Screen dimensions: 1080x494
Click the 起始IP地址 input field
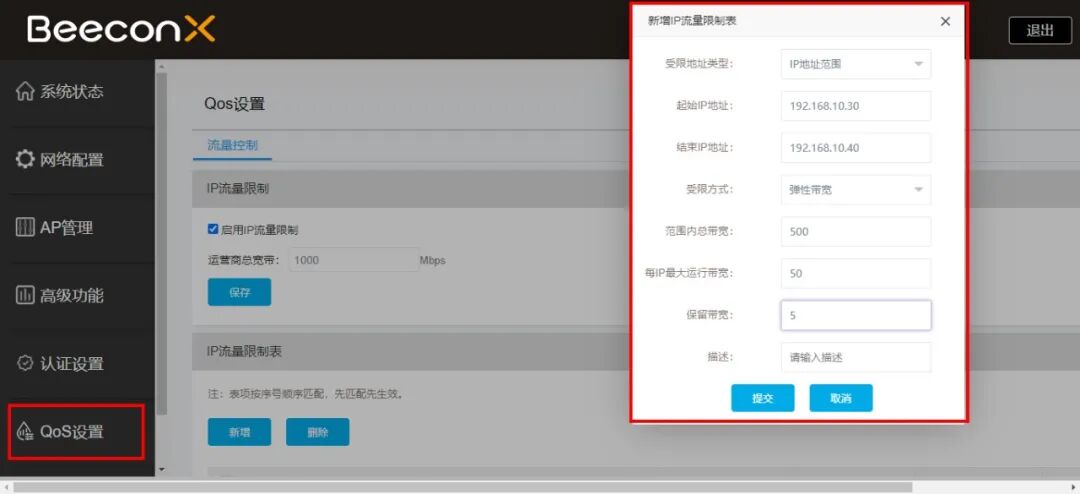[855, 106]
